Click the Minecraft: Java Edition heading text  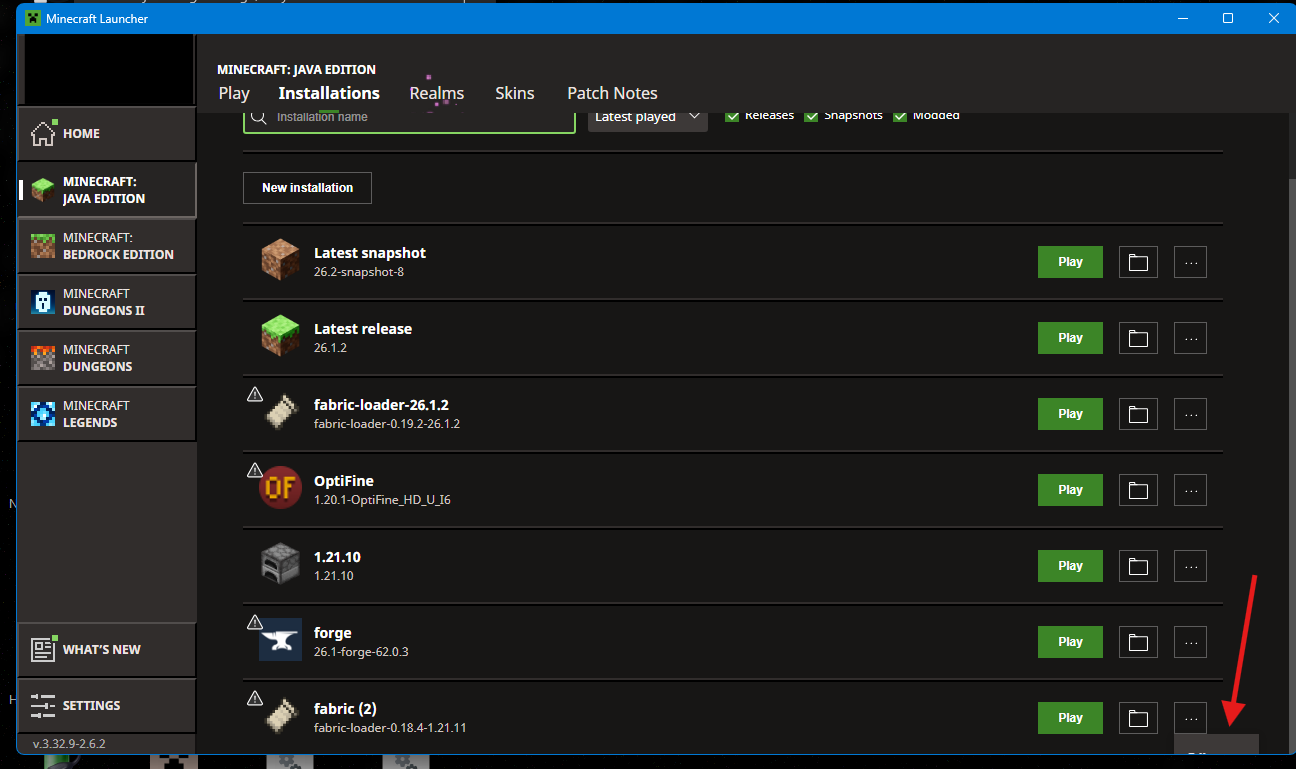pos(297,70)
